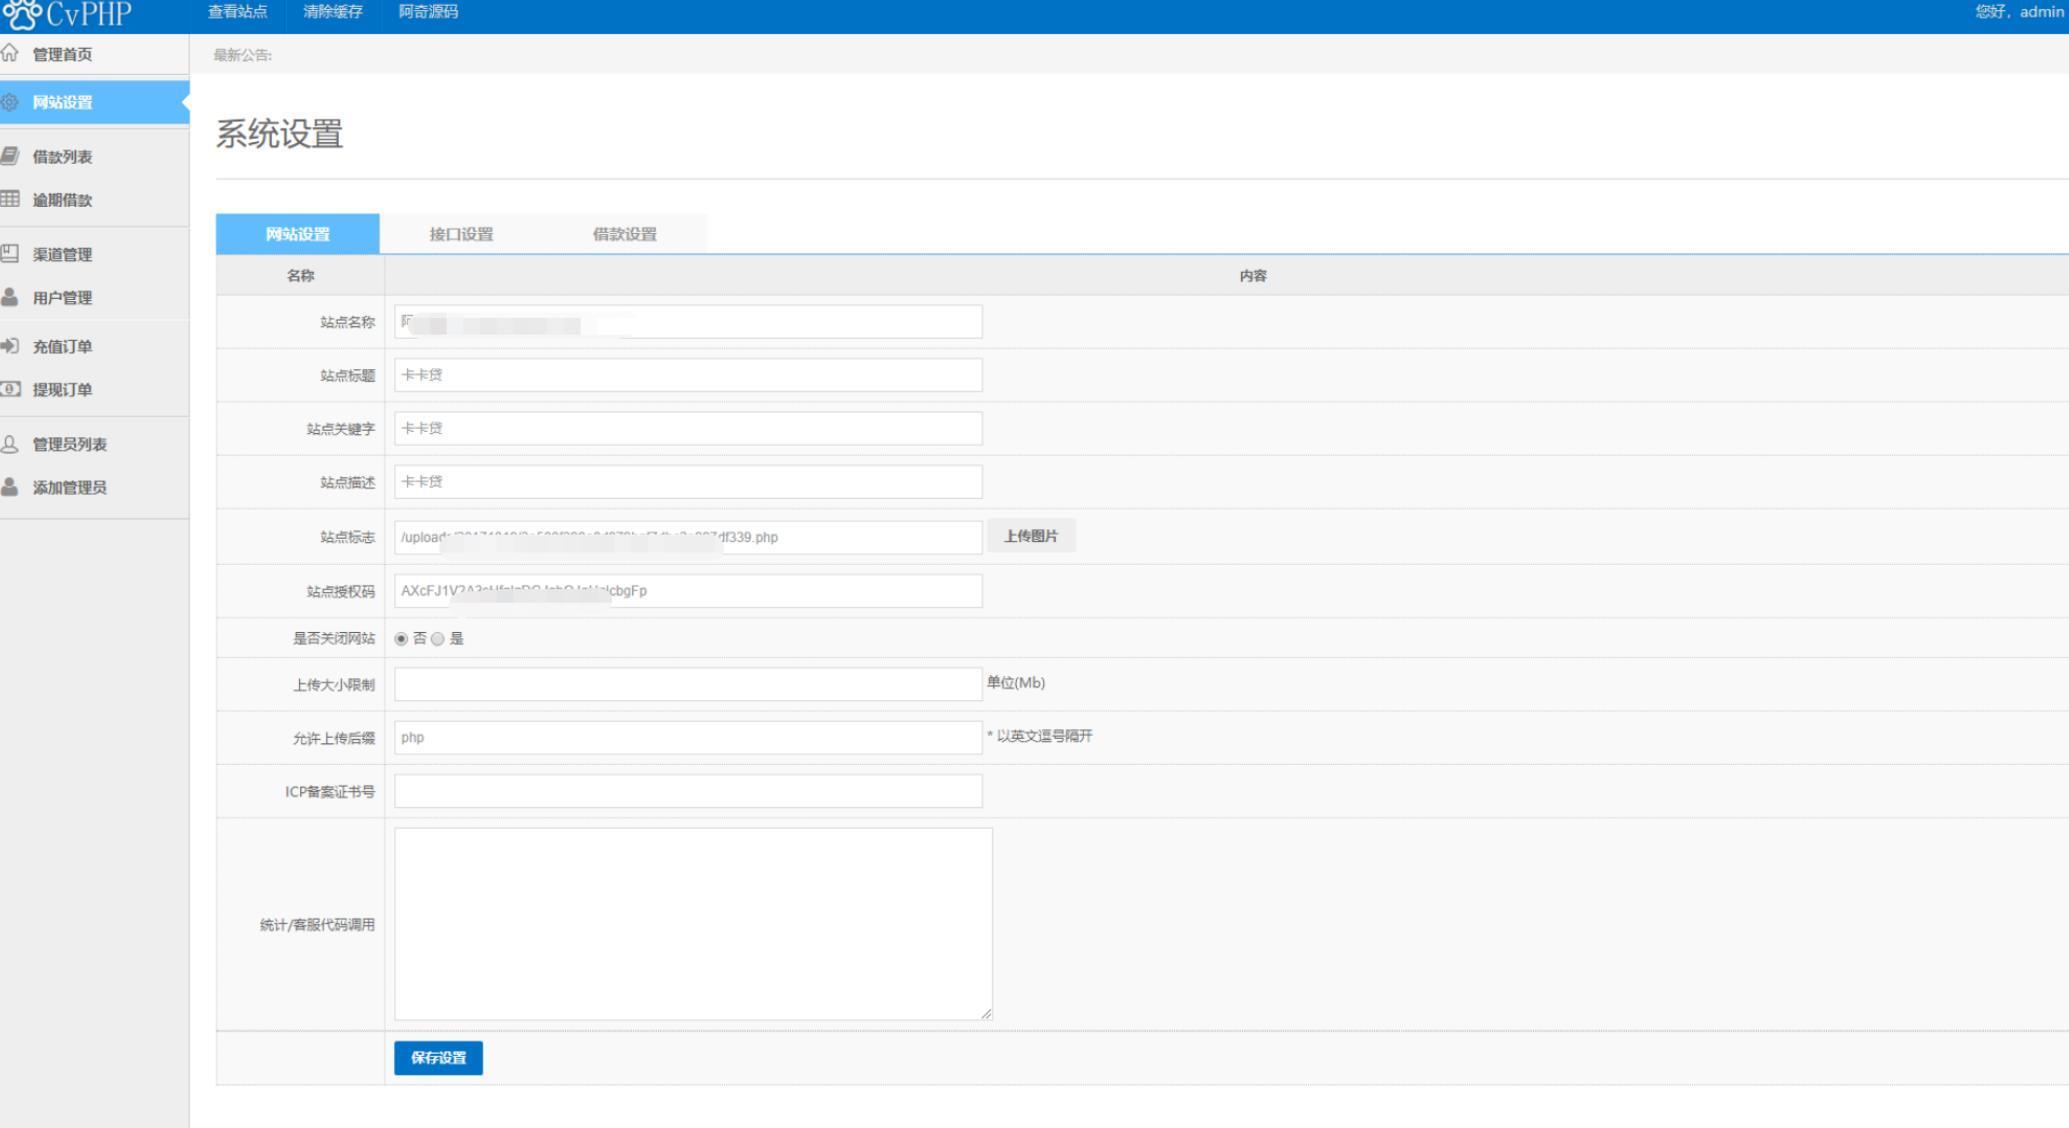
Task: Select the icon beside 渠道管理
Action: point(9,254)
